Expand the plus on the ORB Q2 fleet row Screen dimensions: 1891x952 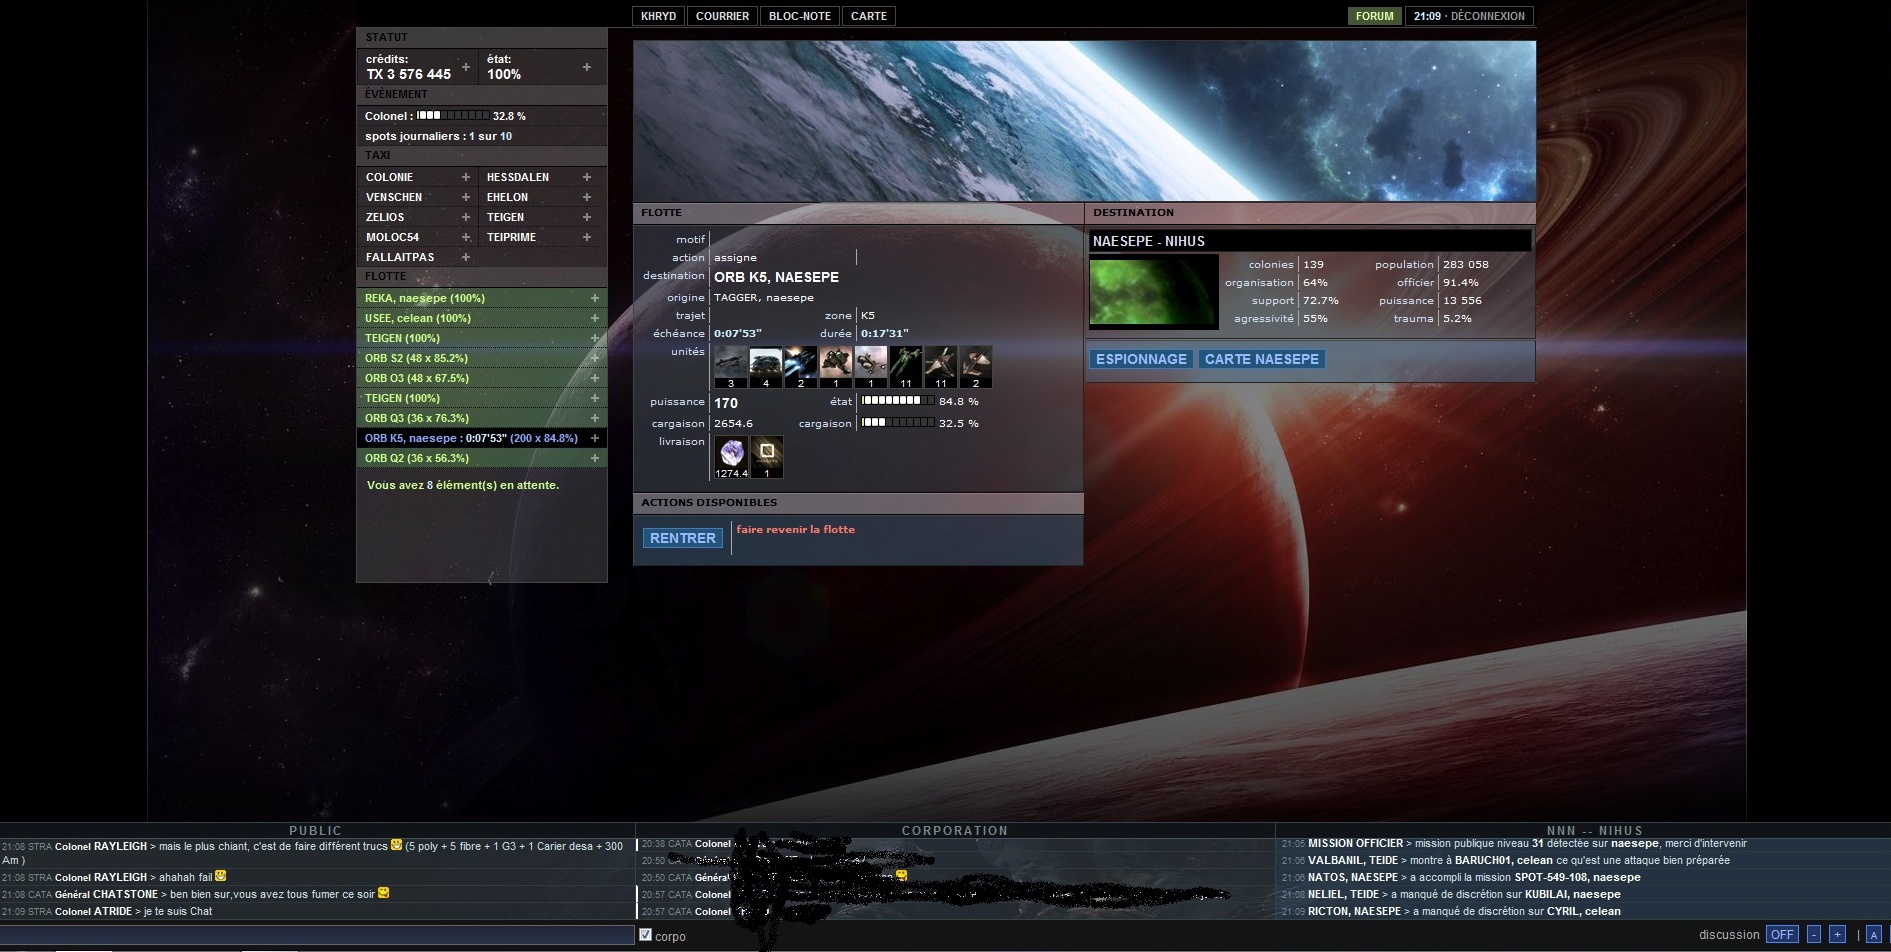595,458
